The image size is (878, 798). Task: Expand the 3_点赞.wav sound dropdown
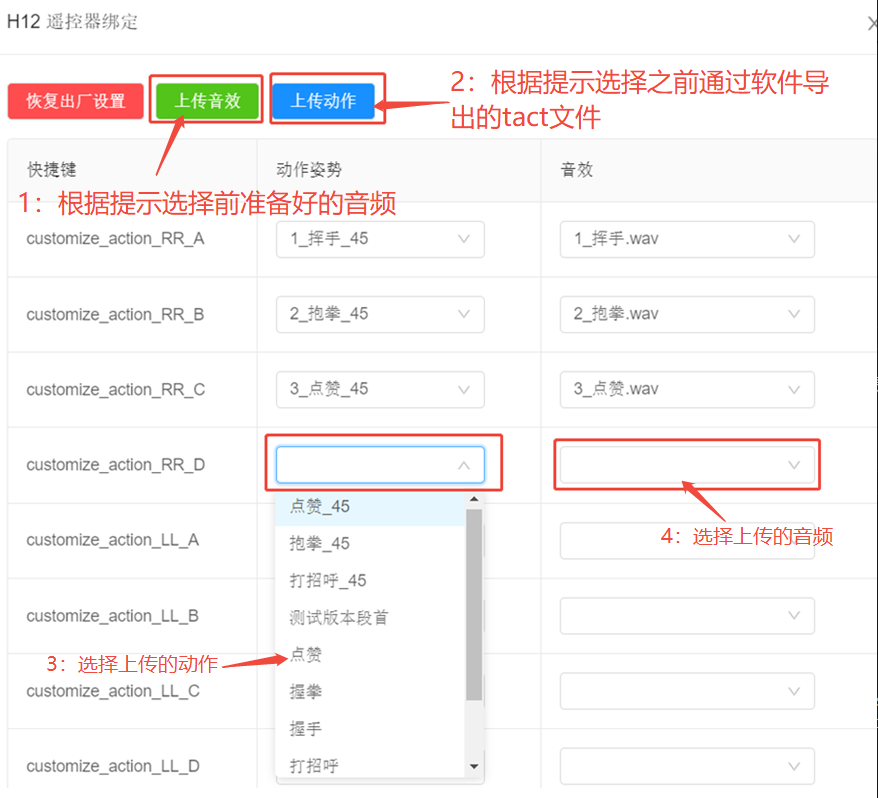[x=686, y=389]
